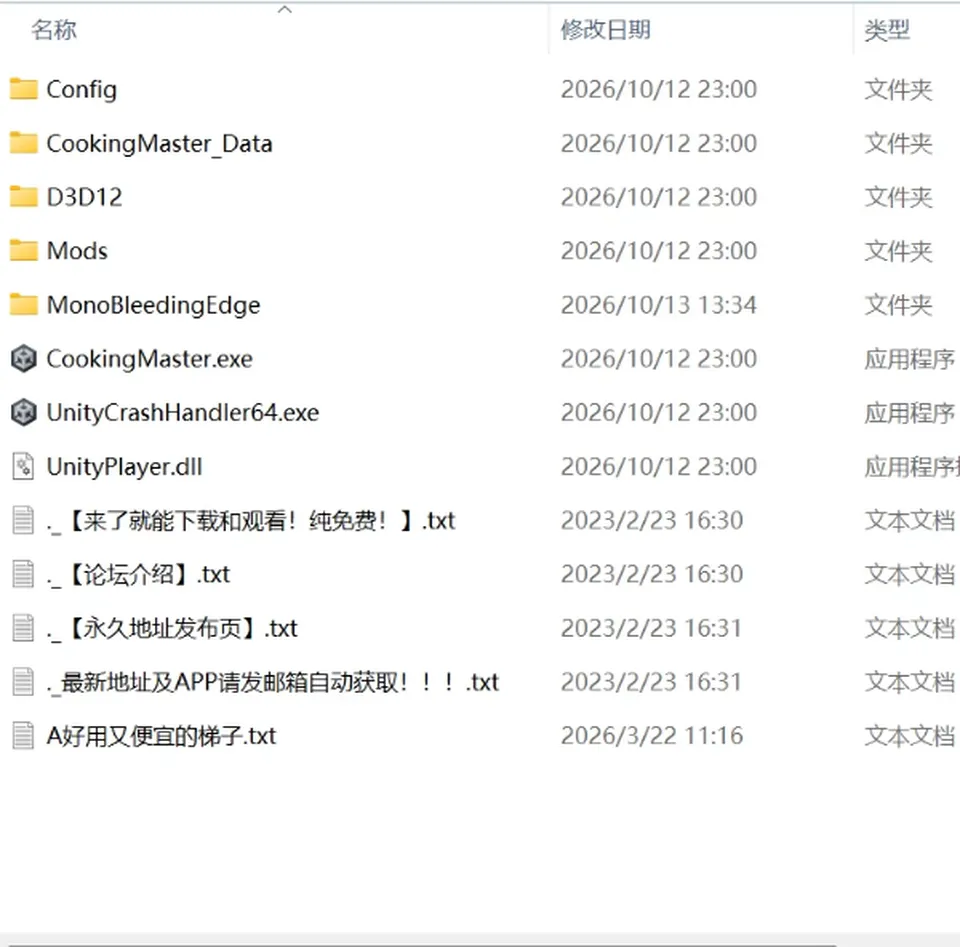Screen dimensions: 960x947
Task: Sort files by 名称 column header
Action: pyautogui.click(x=54, y=29)
